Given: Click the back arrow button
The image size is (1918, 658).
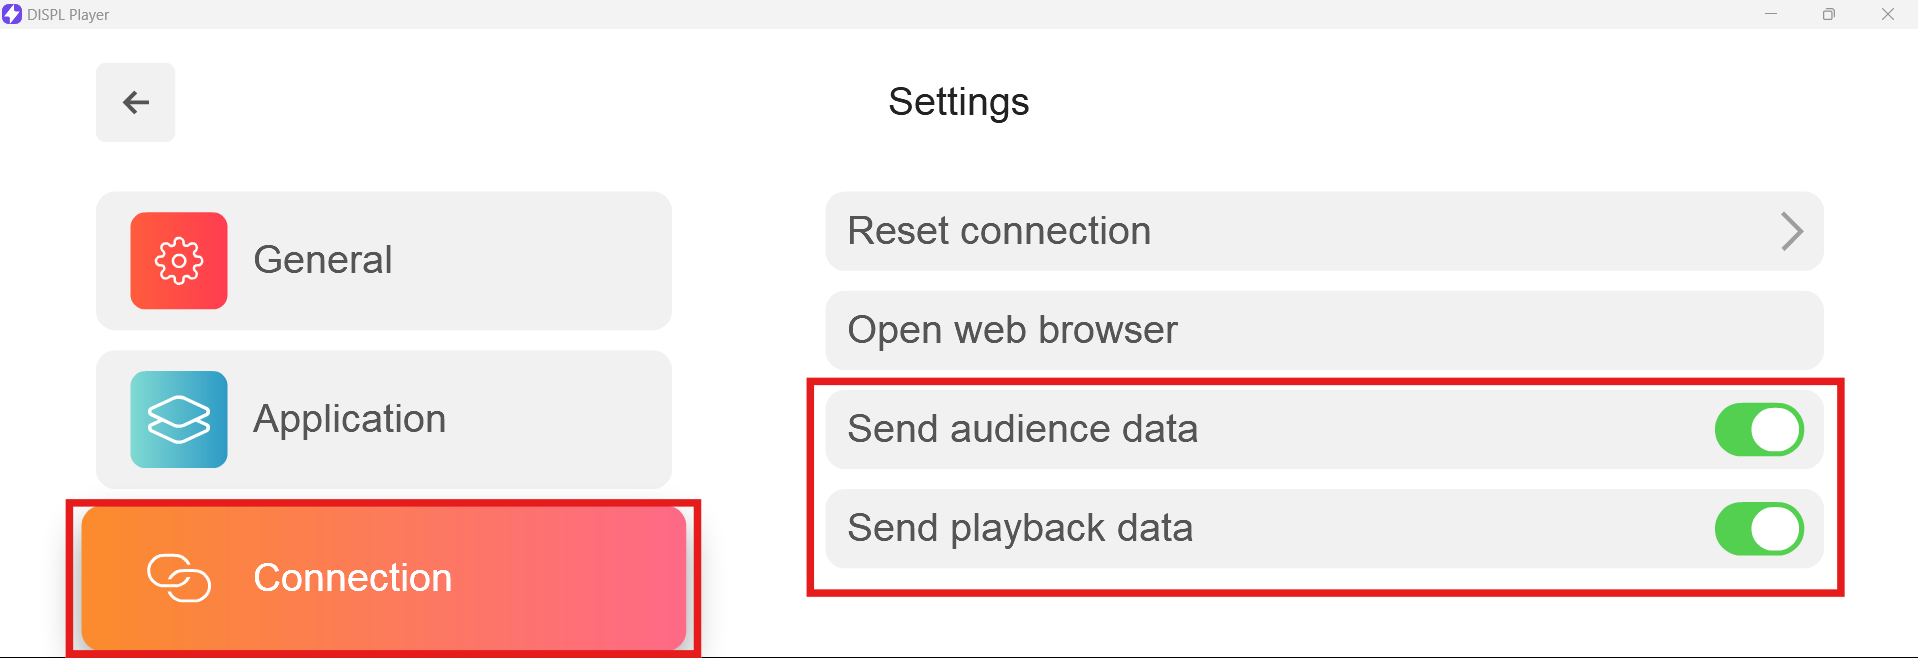Looking at the screenshot, I should pos(135,102).
